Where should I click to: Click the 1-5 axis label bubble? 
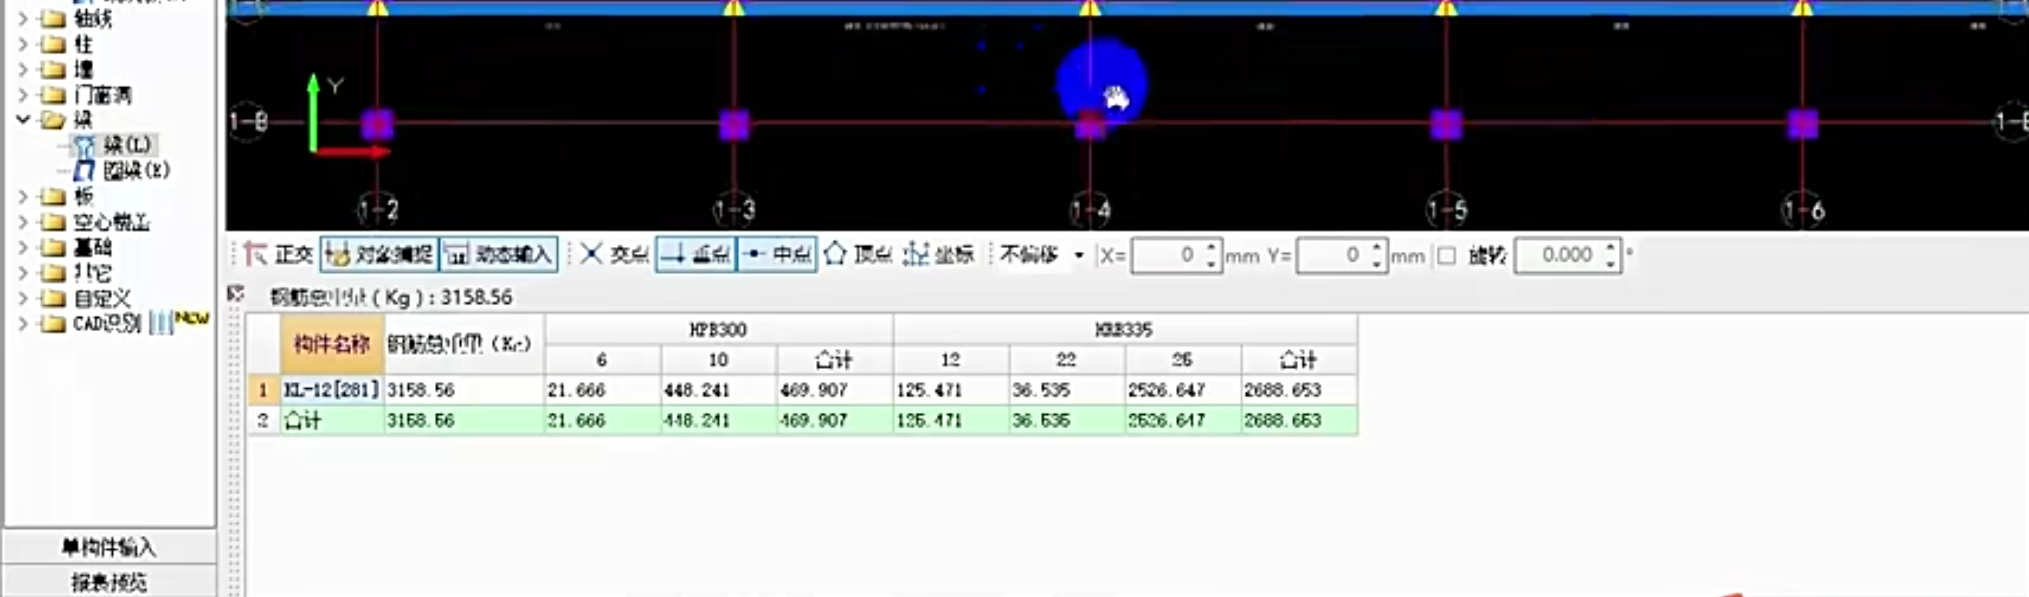1447,211
